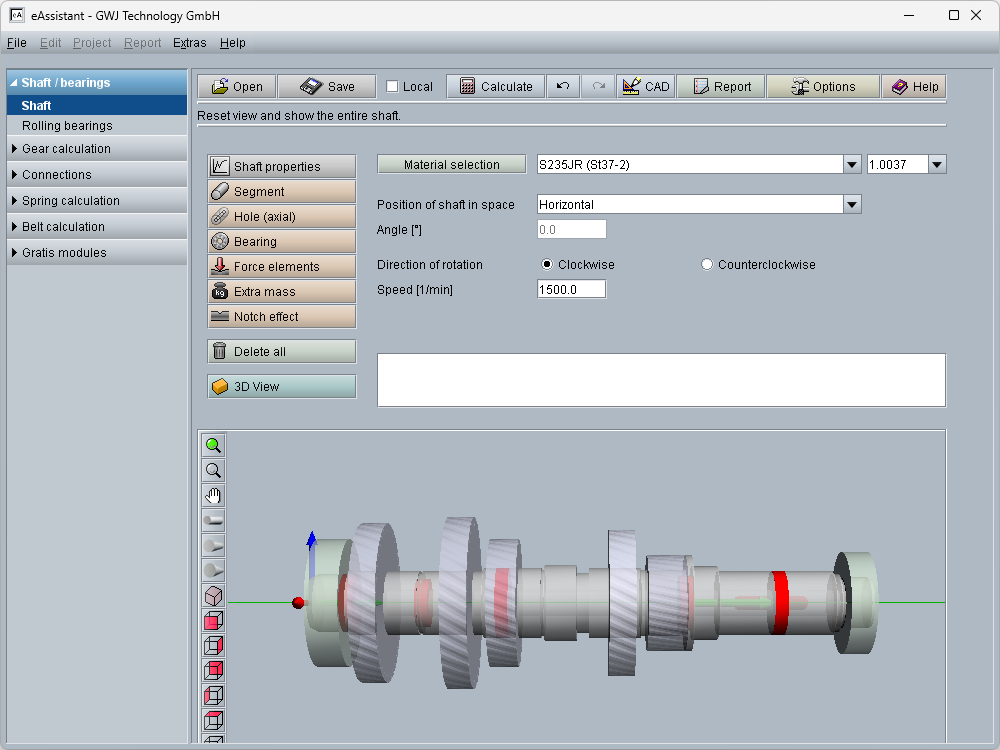
Task: Select the isometric cube view icon
Action: pos(213,596)
